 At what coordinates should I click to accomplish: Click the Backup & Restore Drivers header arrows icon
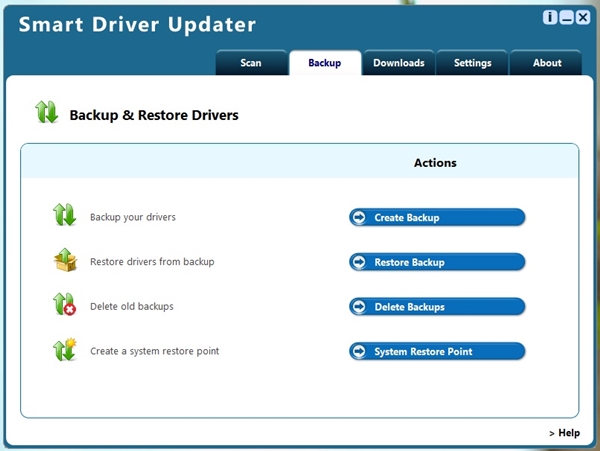(47, 112)
